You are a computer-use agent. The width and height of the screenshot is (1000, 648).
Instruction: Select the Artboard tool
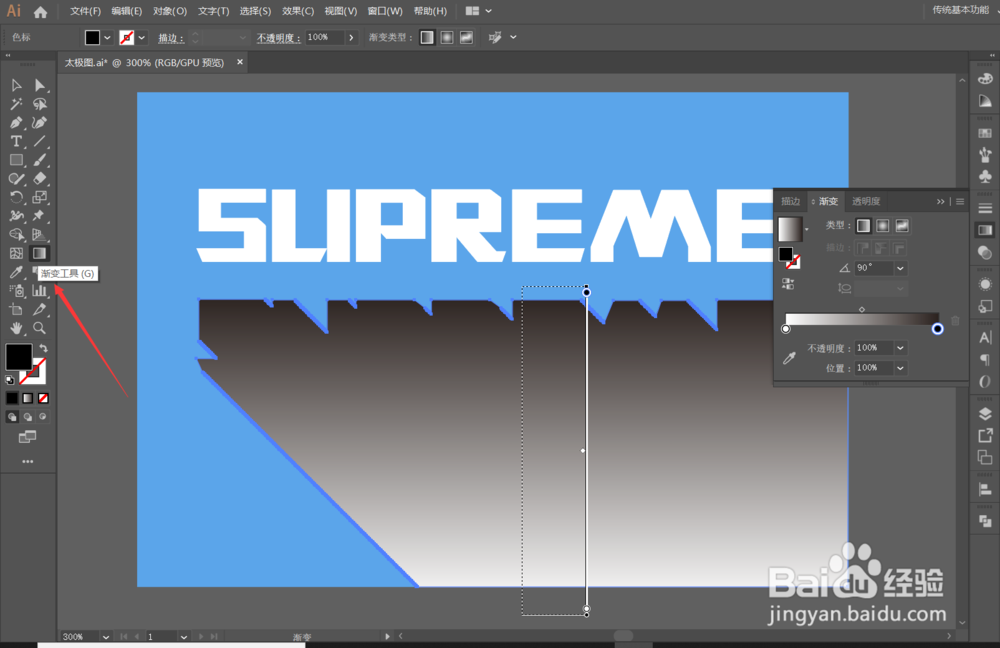click(16, 309)
